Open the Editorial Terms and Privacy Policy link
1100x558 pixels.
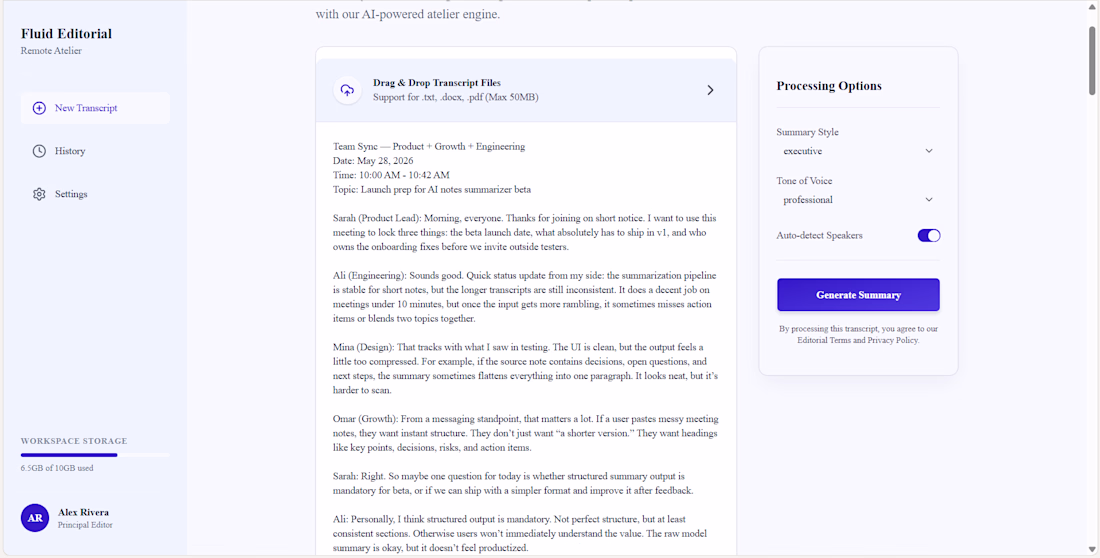(857, 340)
